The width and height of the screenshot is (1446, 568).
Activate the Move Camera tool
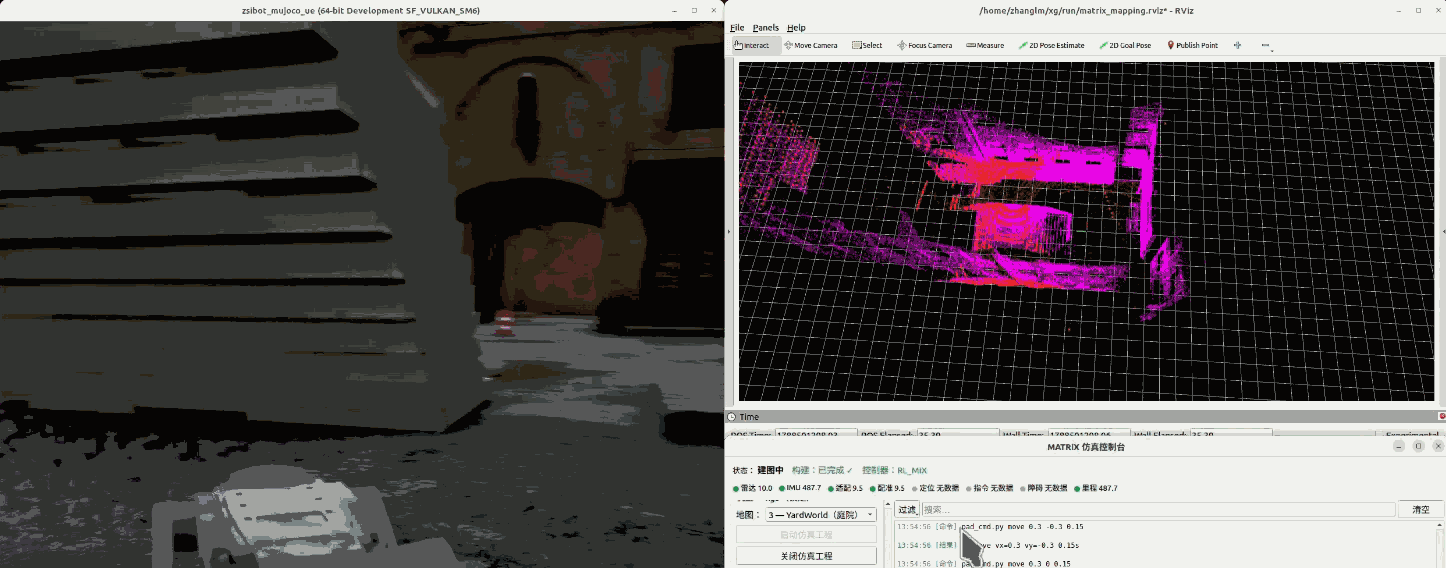811,45
